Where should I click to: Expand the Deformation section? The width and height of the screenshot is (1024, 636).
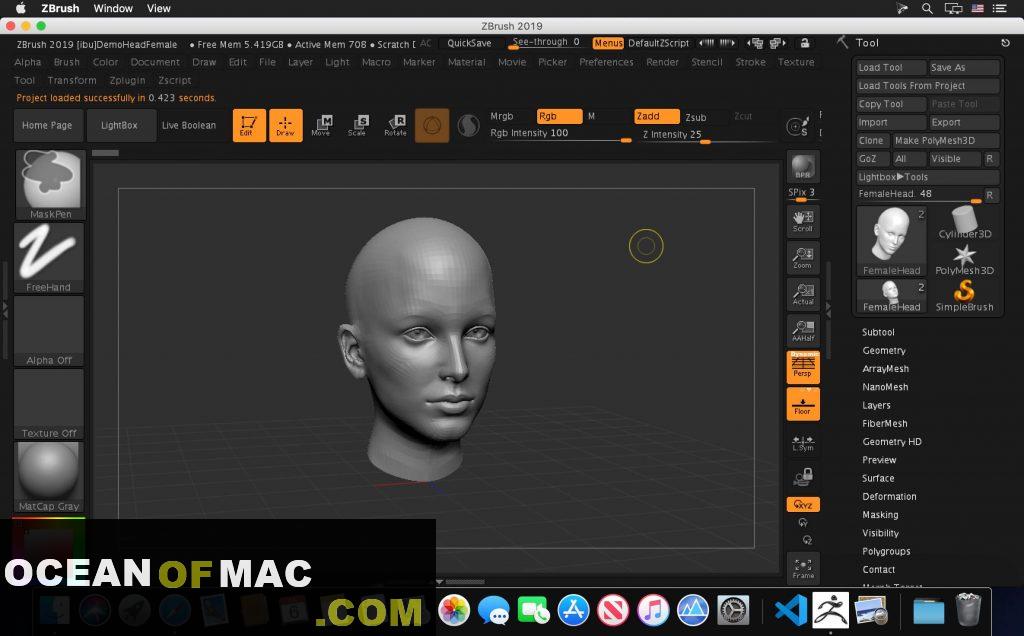pyautogui.click(x=889, y=497)
